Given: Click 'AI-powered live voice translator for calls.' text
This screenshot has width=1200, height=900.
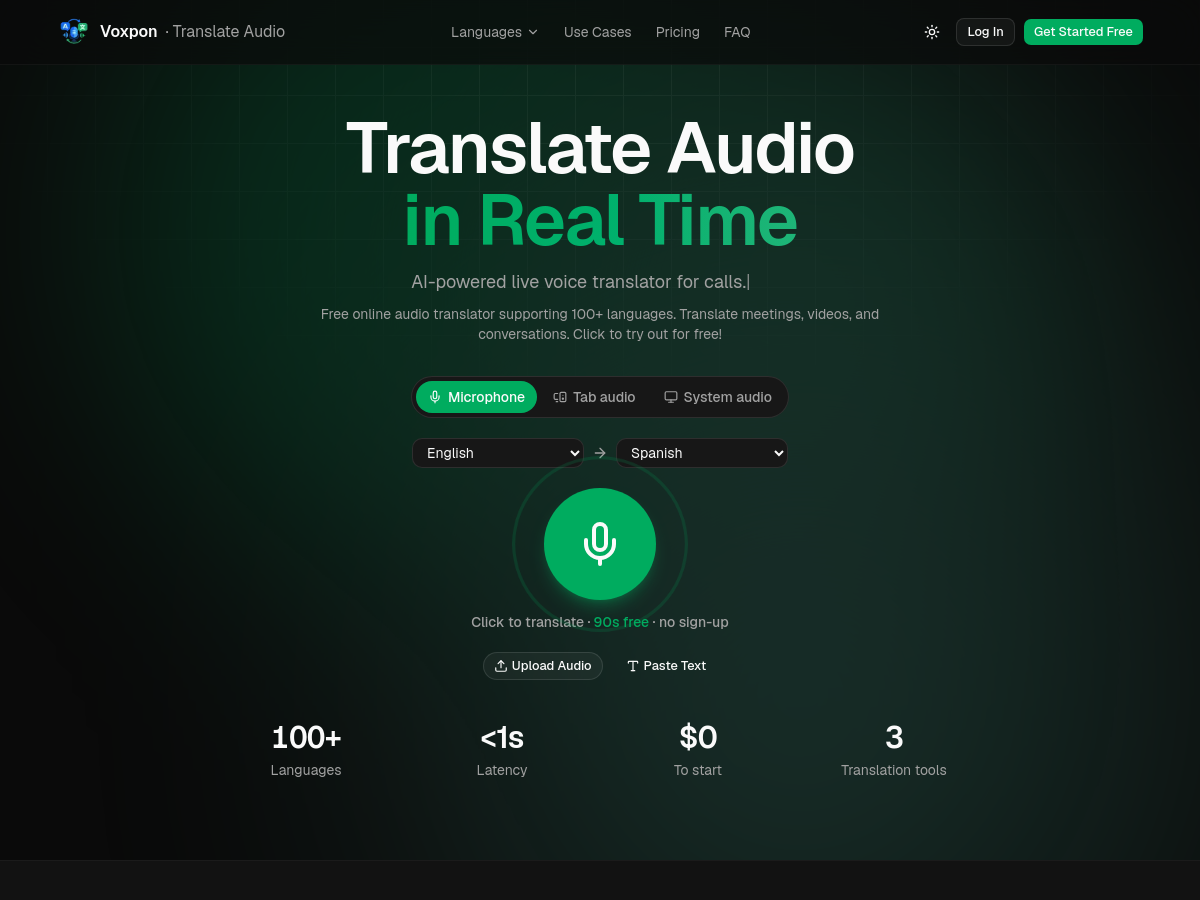Looking at the screenshot, I should (x=579, y=282).
